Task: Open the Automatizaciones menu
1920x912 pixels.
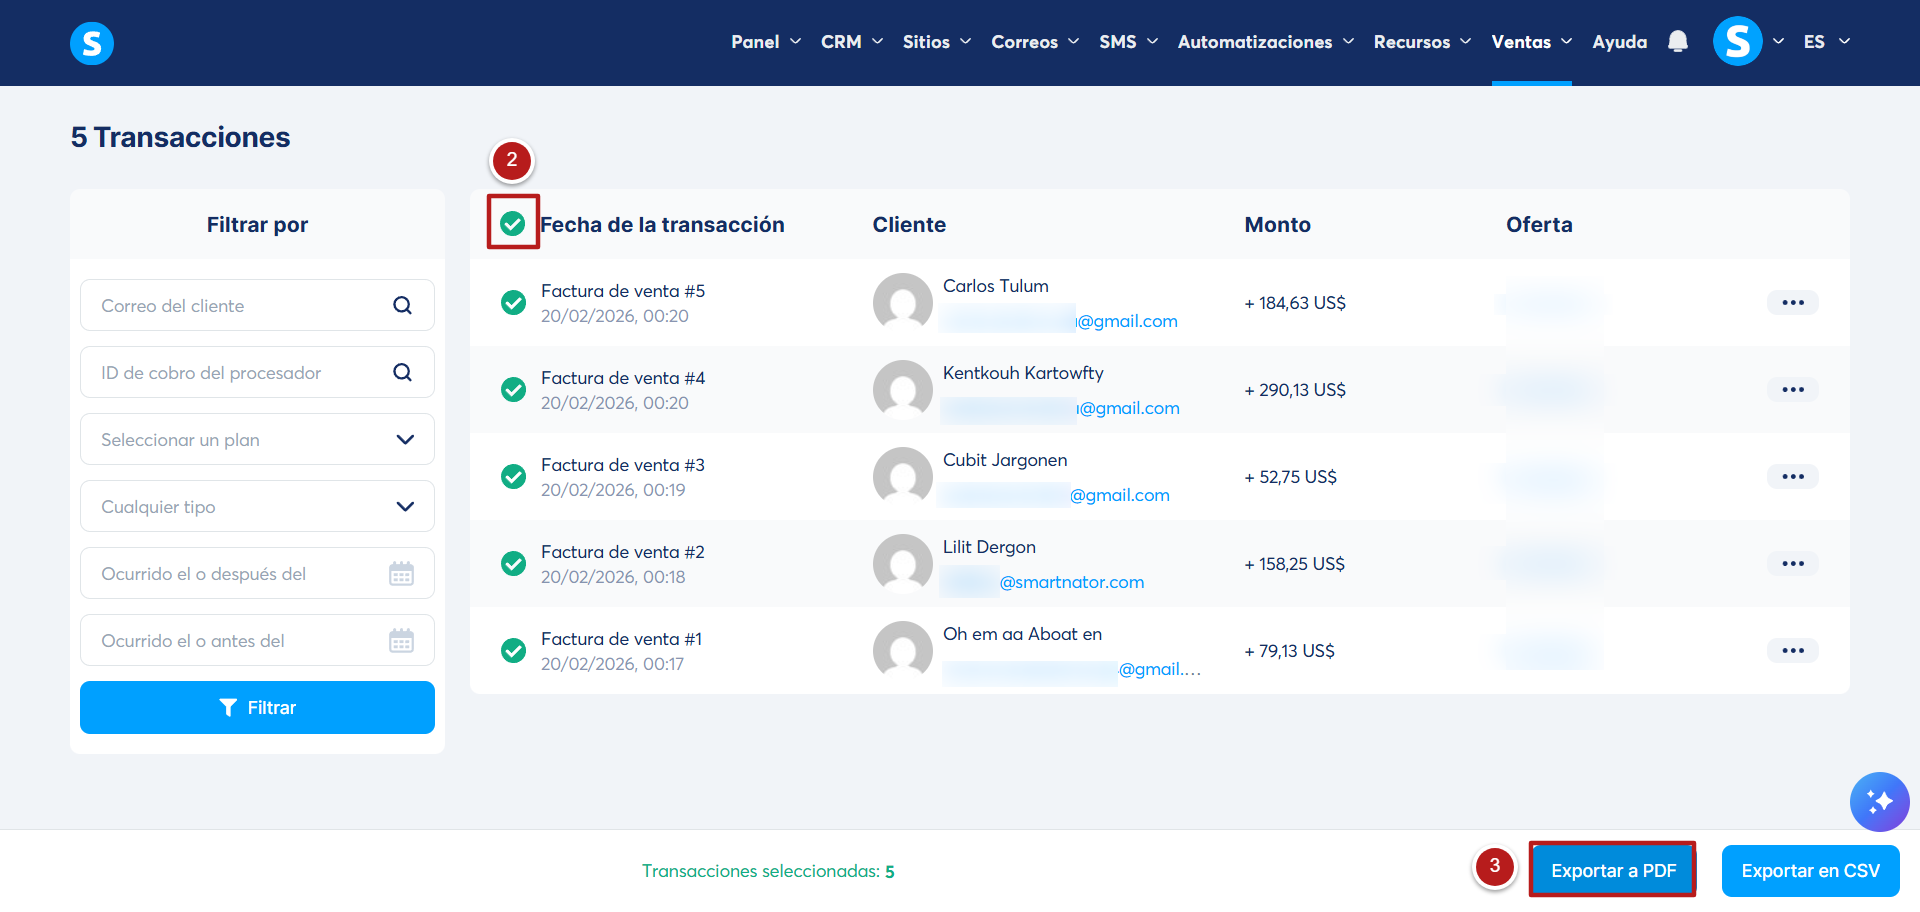Action: tap(1266, 42)
